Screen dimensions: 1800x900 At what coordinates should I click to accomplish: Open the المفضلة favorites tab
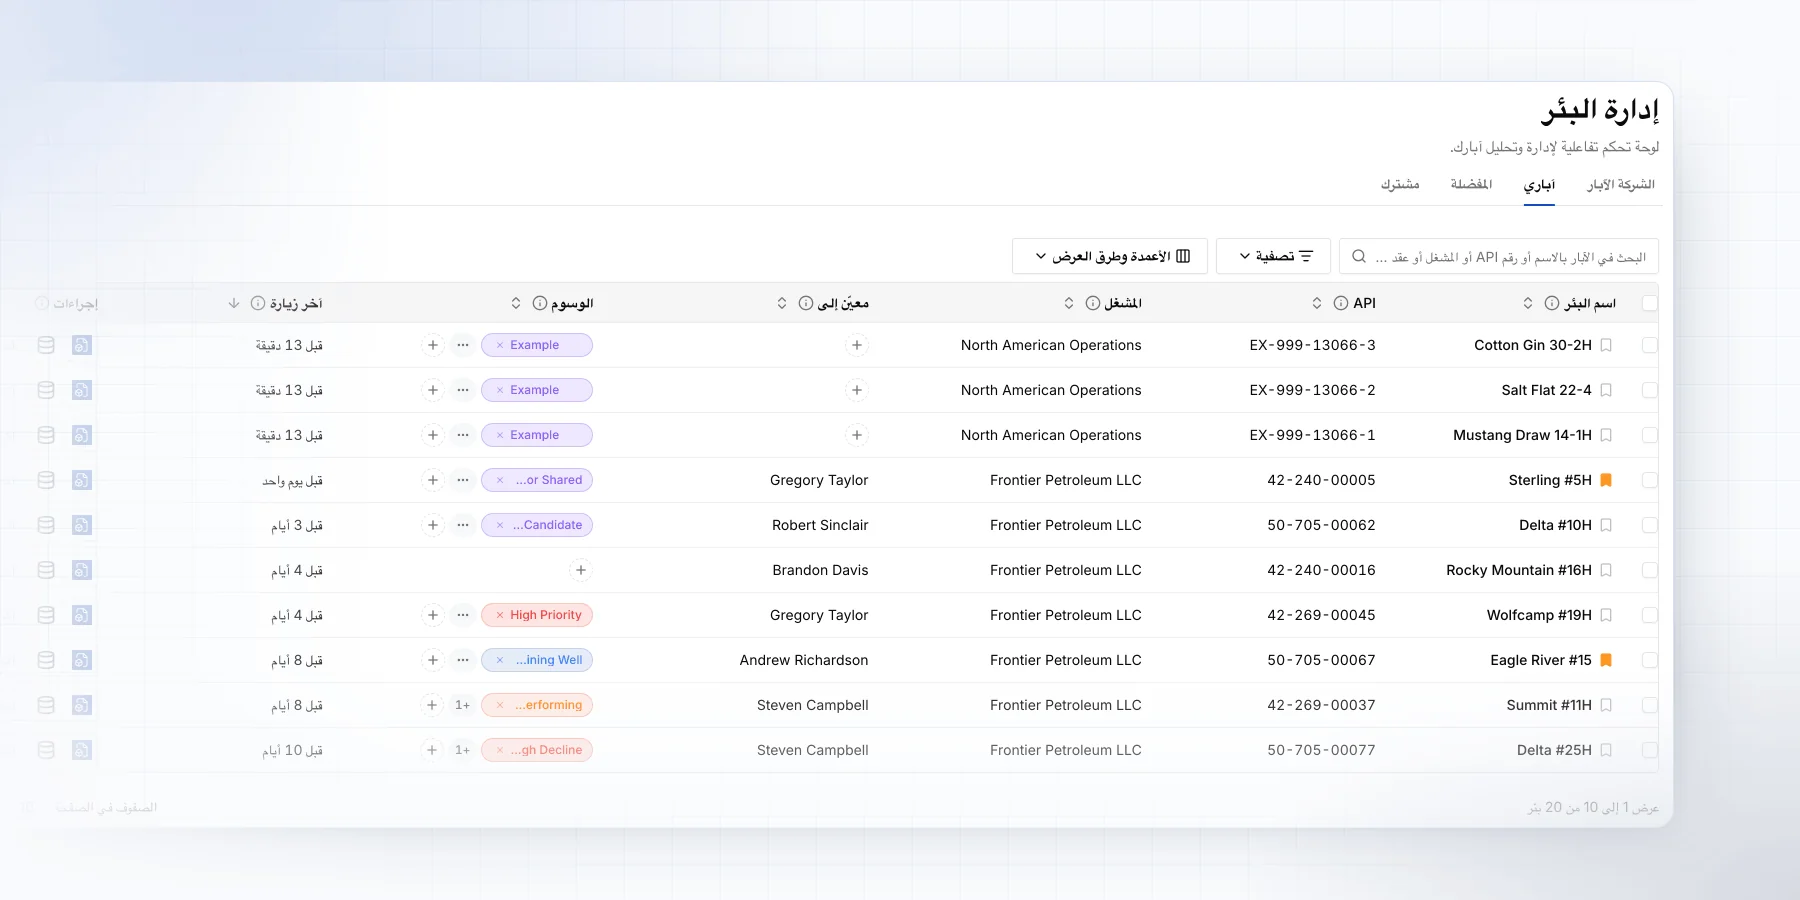pyautogui.click(x=1471, y=185)
